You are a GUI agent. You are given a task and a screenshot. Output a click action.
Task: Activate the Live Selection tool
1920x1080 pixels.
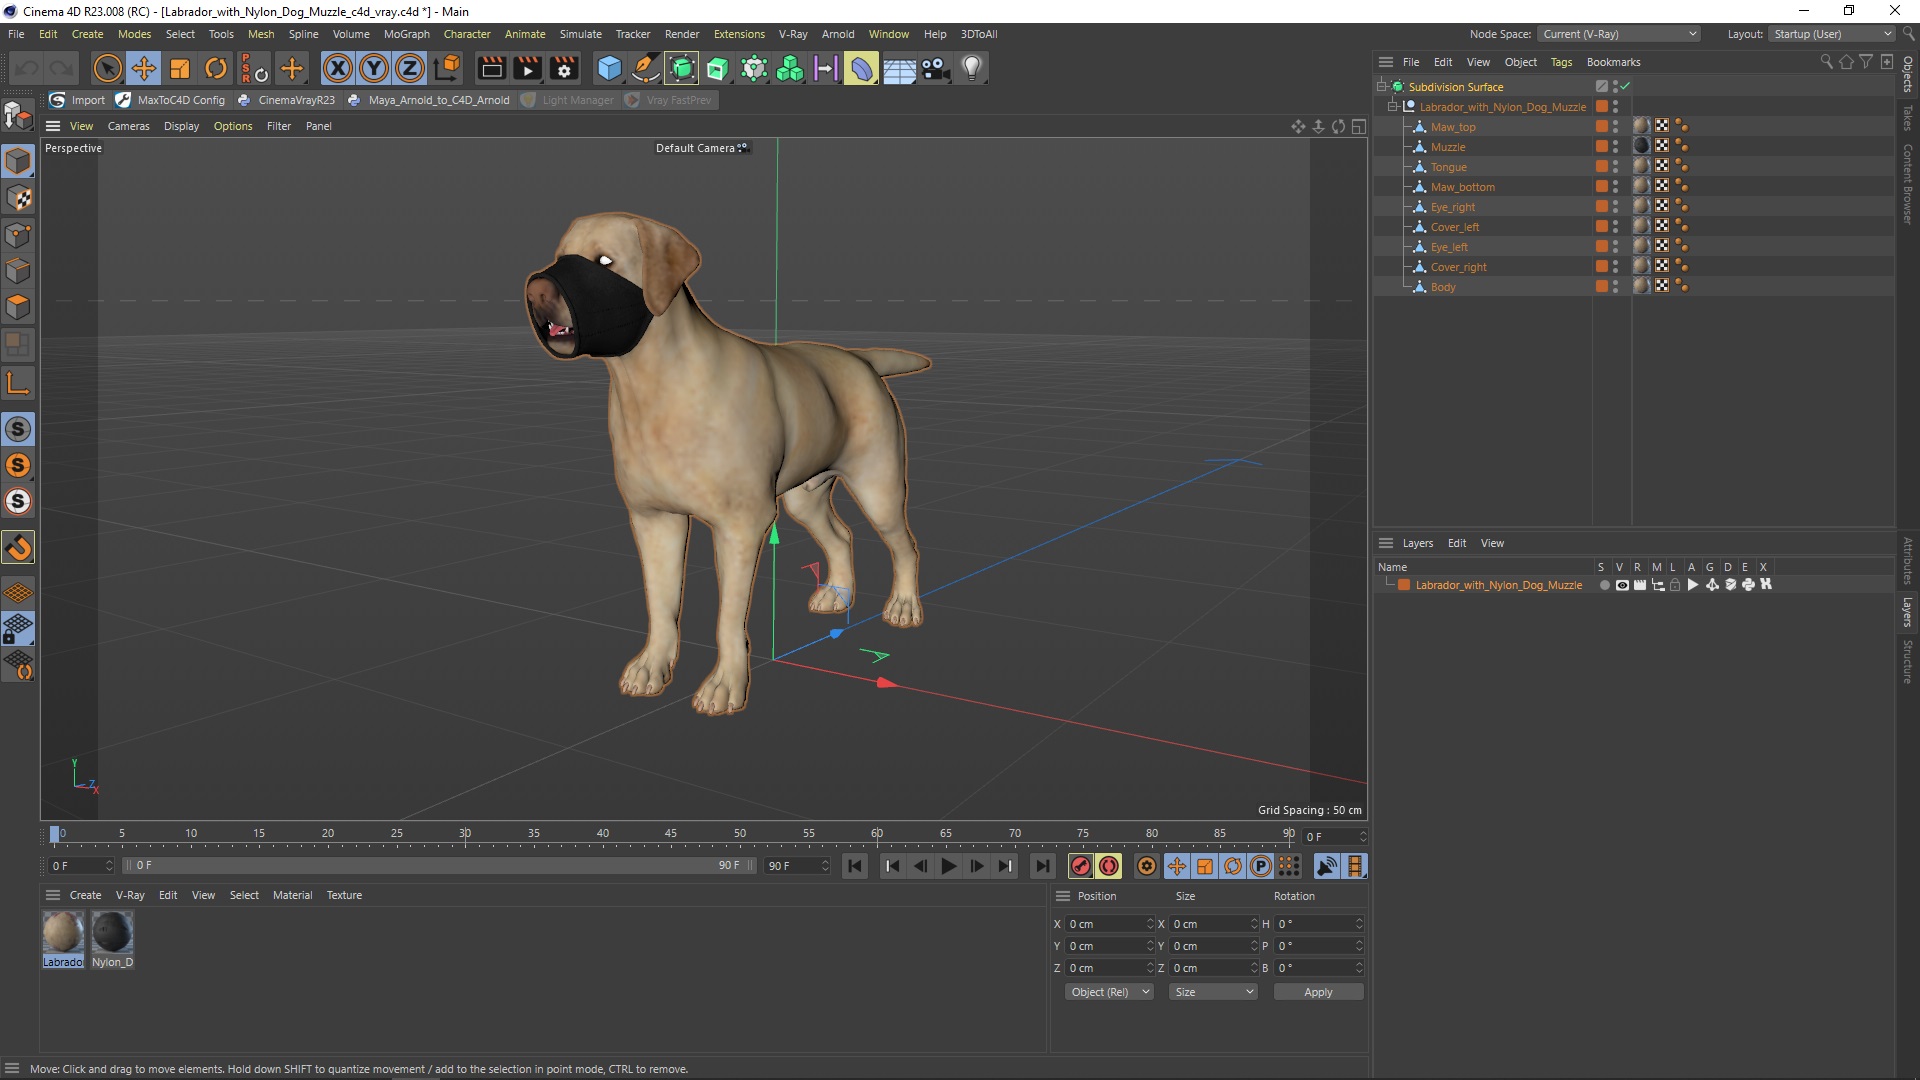coord(107,68)
